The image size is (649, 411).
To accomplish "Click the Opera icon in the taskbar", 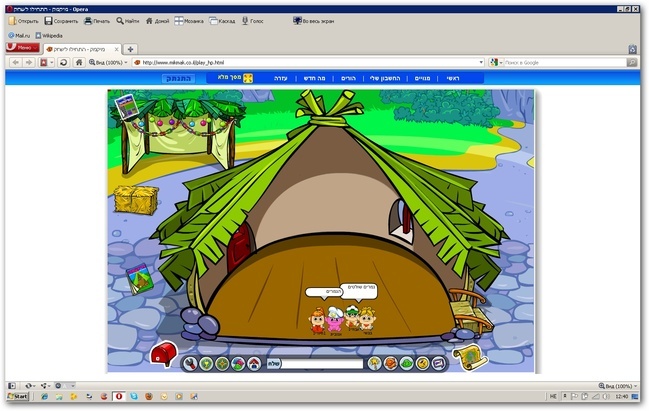I will coord(119,397).
